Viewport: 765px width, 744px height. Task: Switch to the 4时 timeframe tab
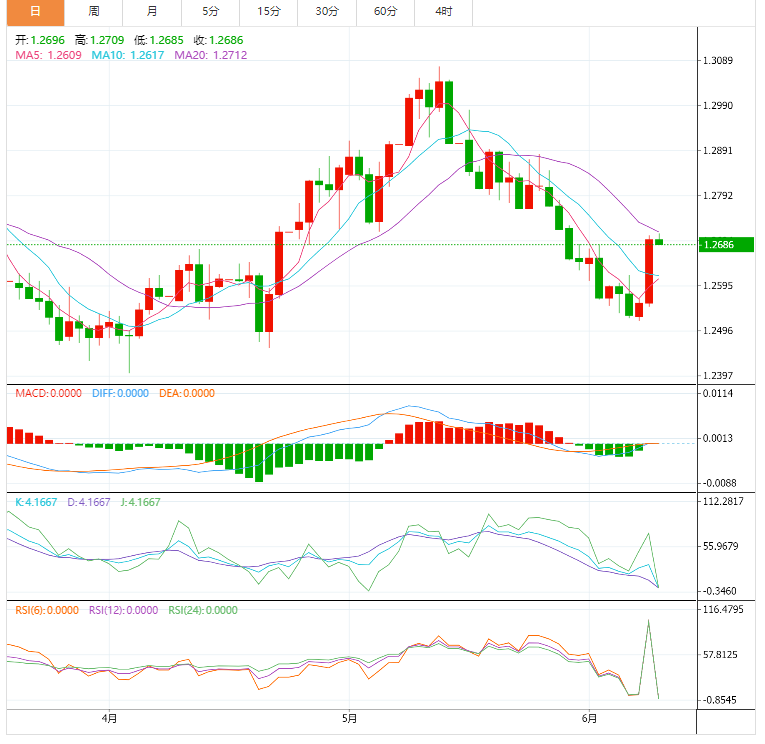point(443,12)
